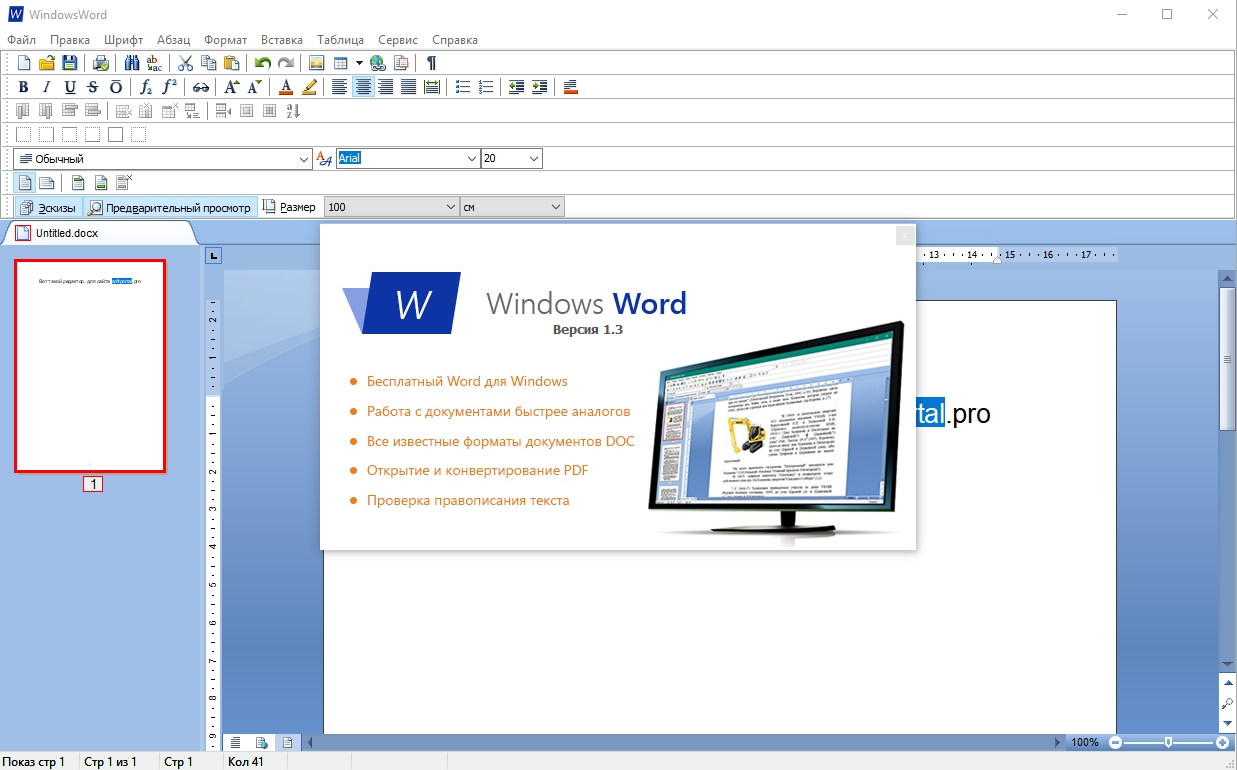
Task: Open the Справка menu
Action: tap(455, 40)
